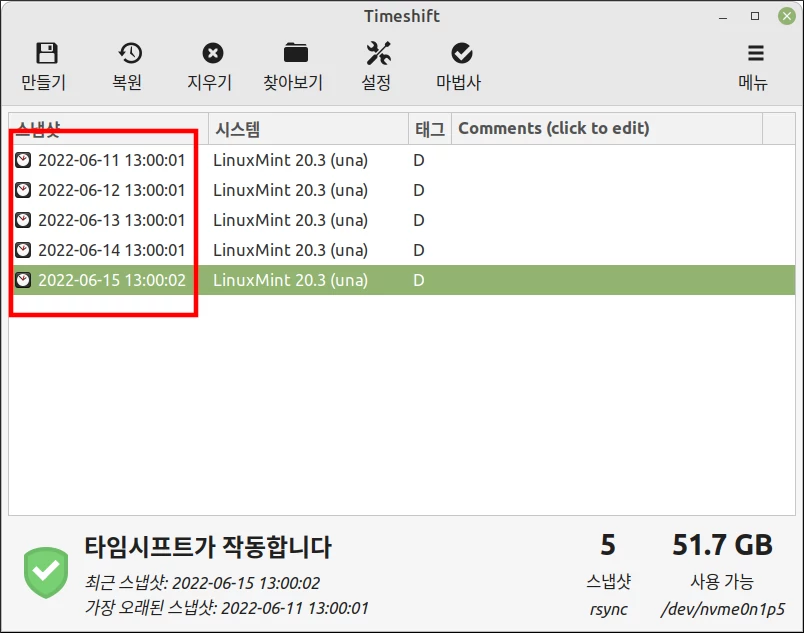
Task: Edit comment cell of 2022-06-11 snapshot
Action: click(x=607, y=160)
